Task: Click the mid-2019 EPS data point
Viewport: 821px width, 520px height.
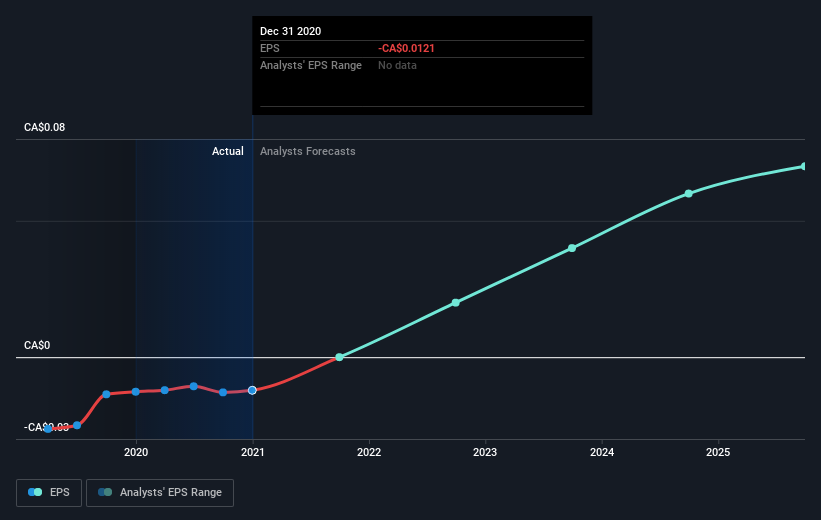Action: click(77, 425)
